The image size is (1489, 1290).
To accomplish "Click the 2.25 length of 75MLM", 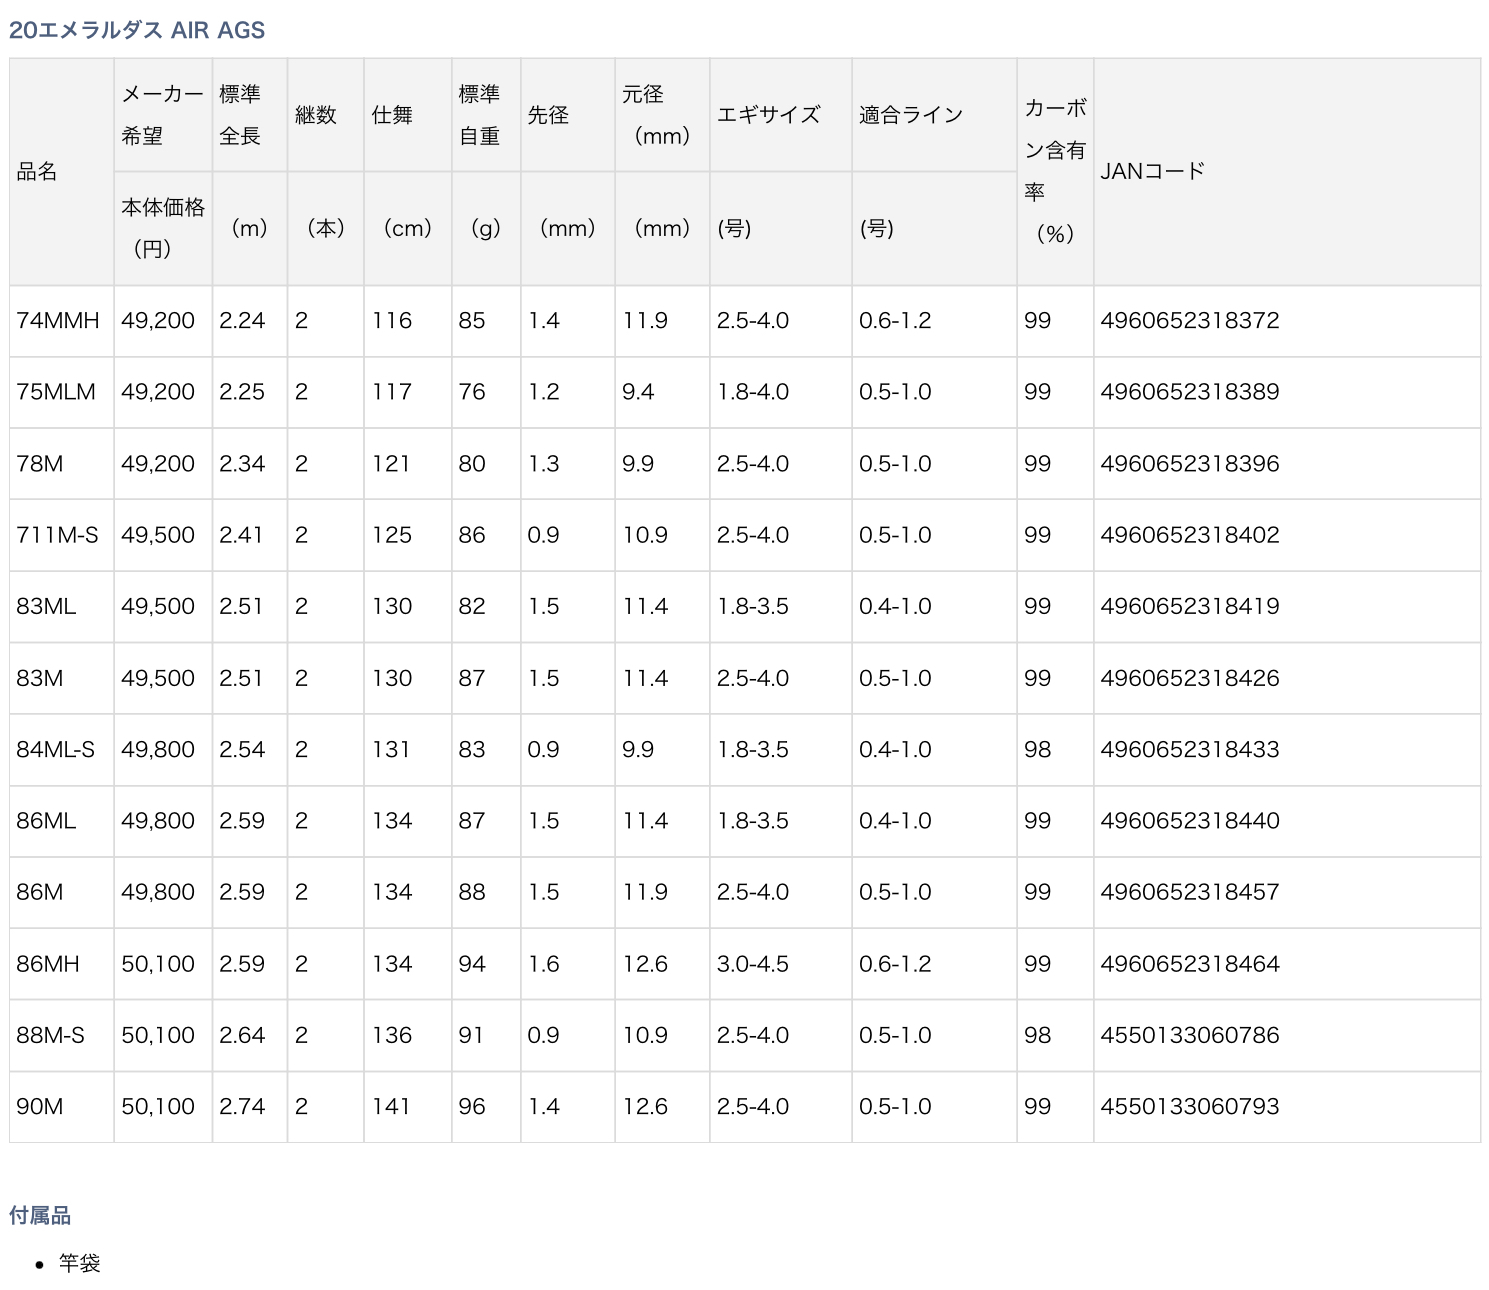I will (x=242, y=392).
